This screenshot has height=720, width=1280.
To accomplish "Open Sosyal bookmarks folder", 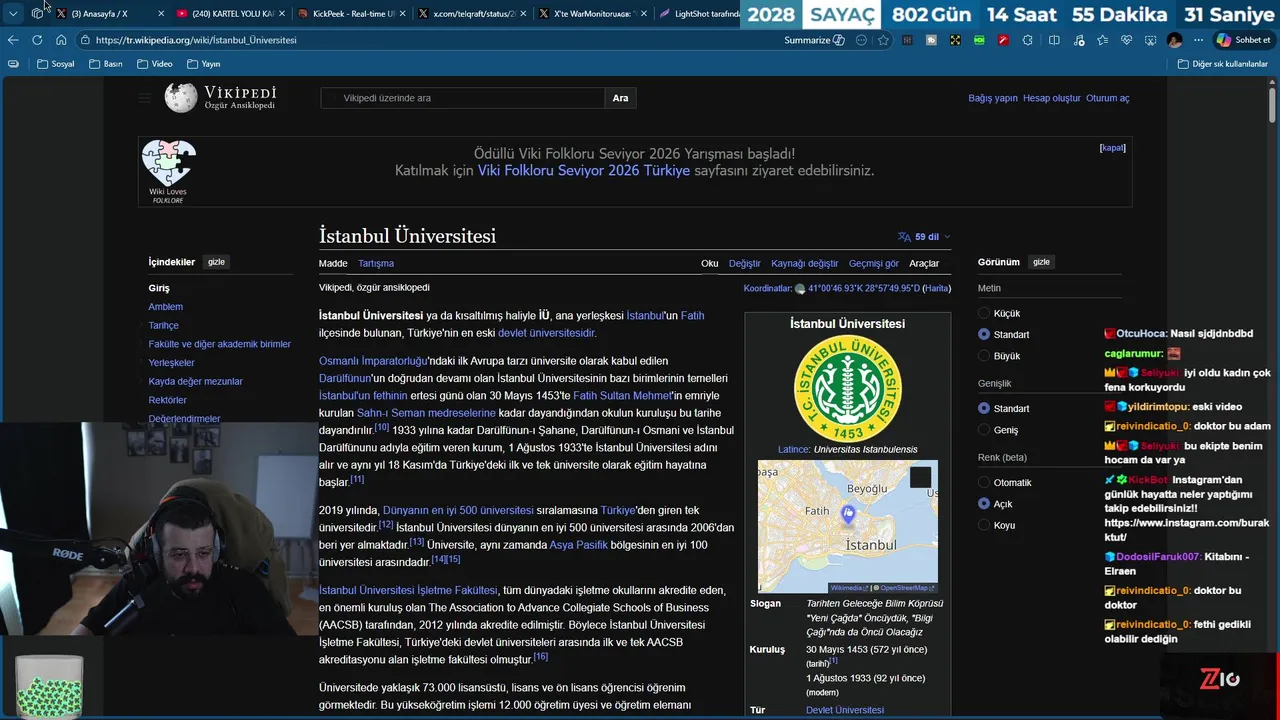I will click(x=55, y=64).
